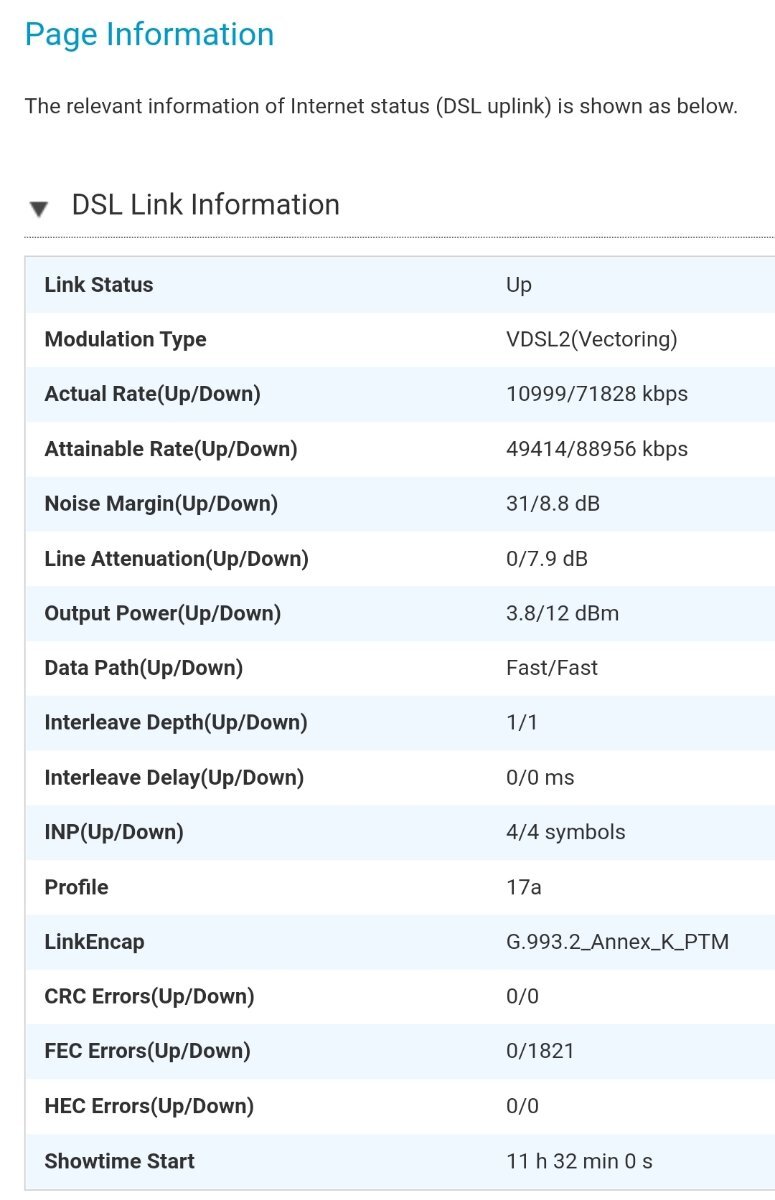Collapse the DSL Link Information section
775x1200 pixels.
tap(38, 208)
